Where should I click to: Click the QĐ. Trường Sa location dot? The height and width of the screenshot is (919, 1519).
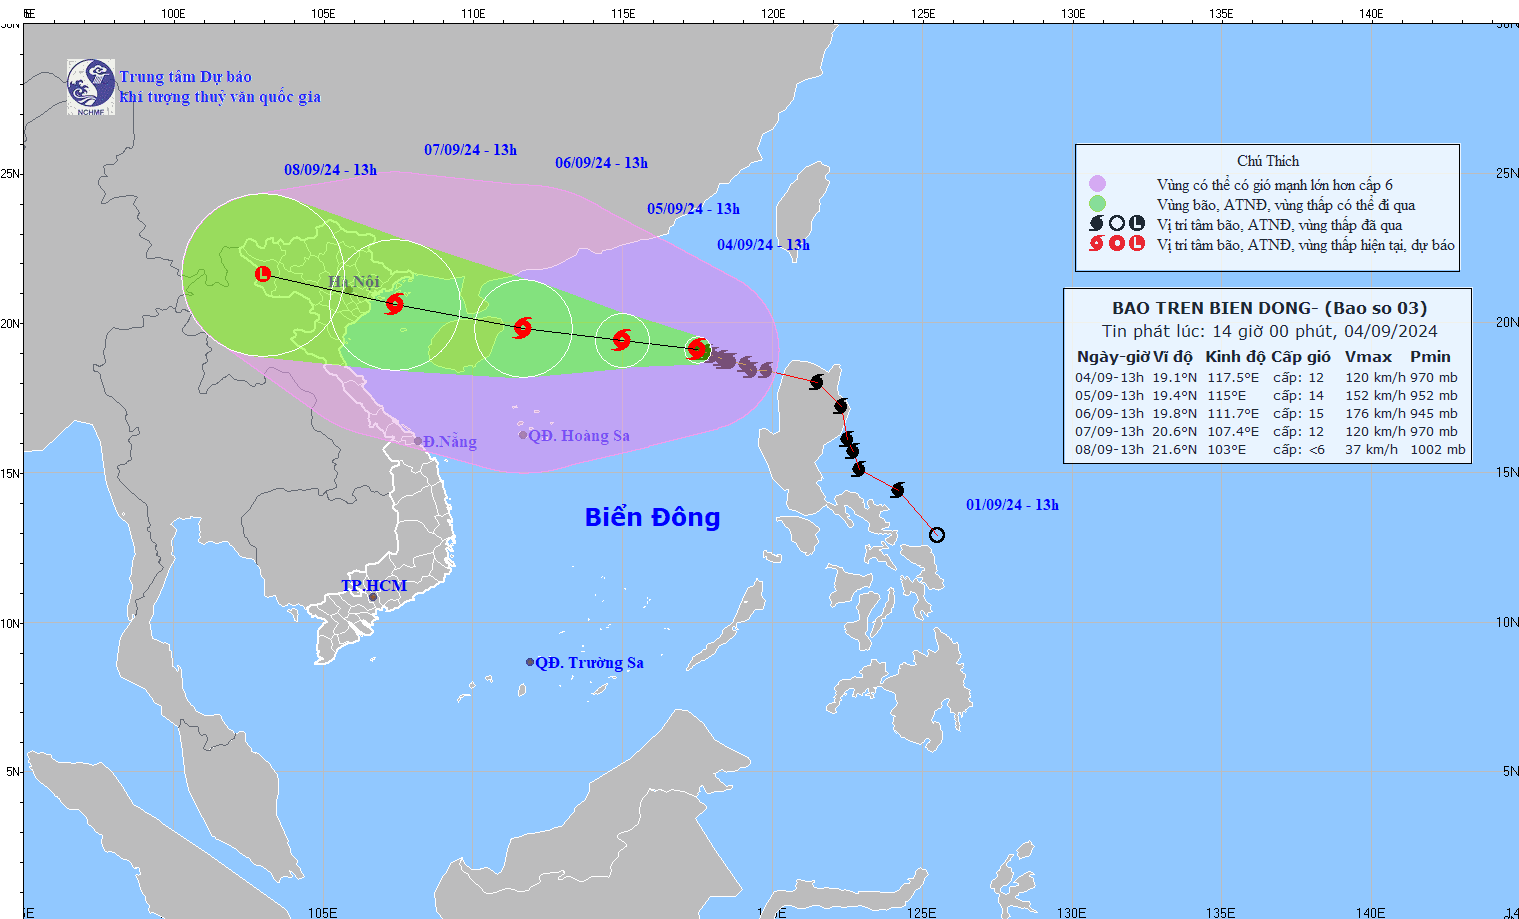530,662
